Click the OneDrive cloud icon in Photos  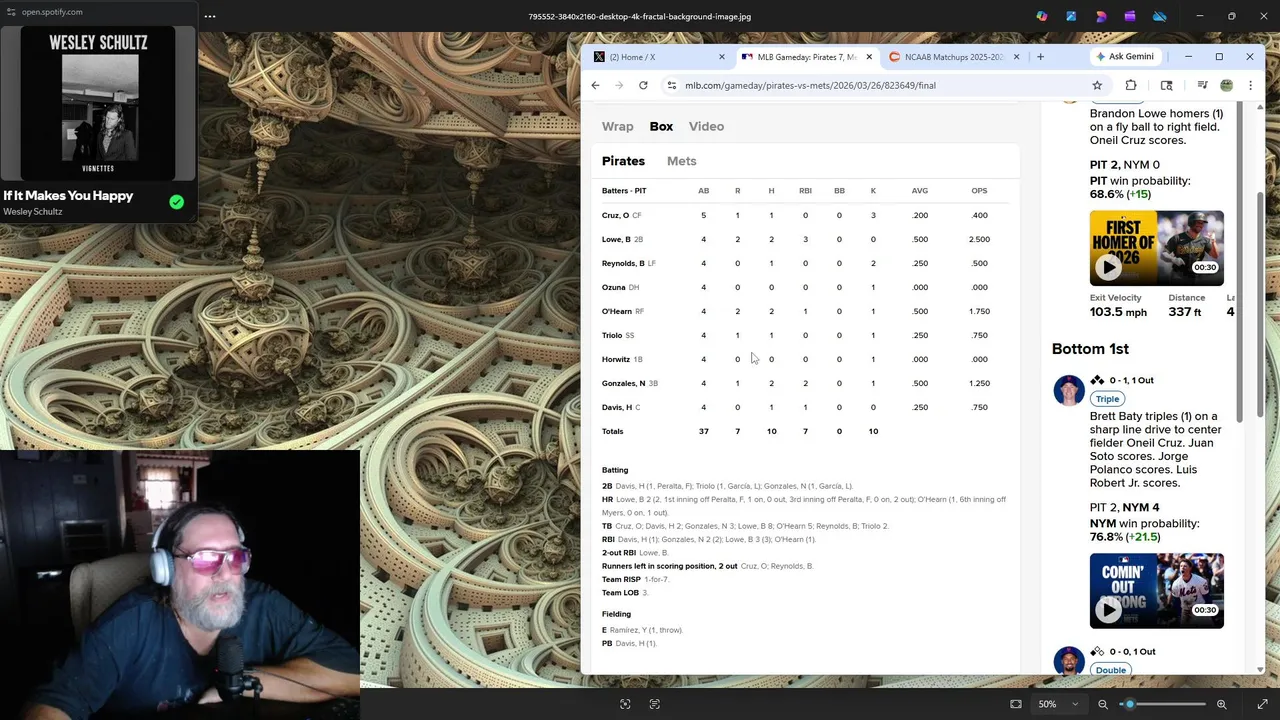pos(1160,16)
